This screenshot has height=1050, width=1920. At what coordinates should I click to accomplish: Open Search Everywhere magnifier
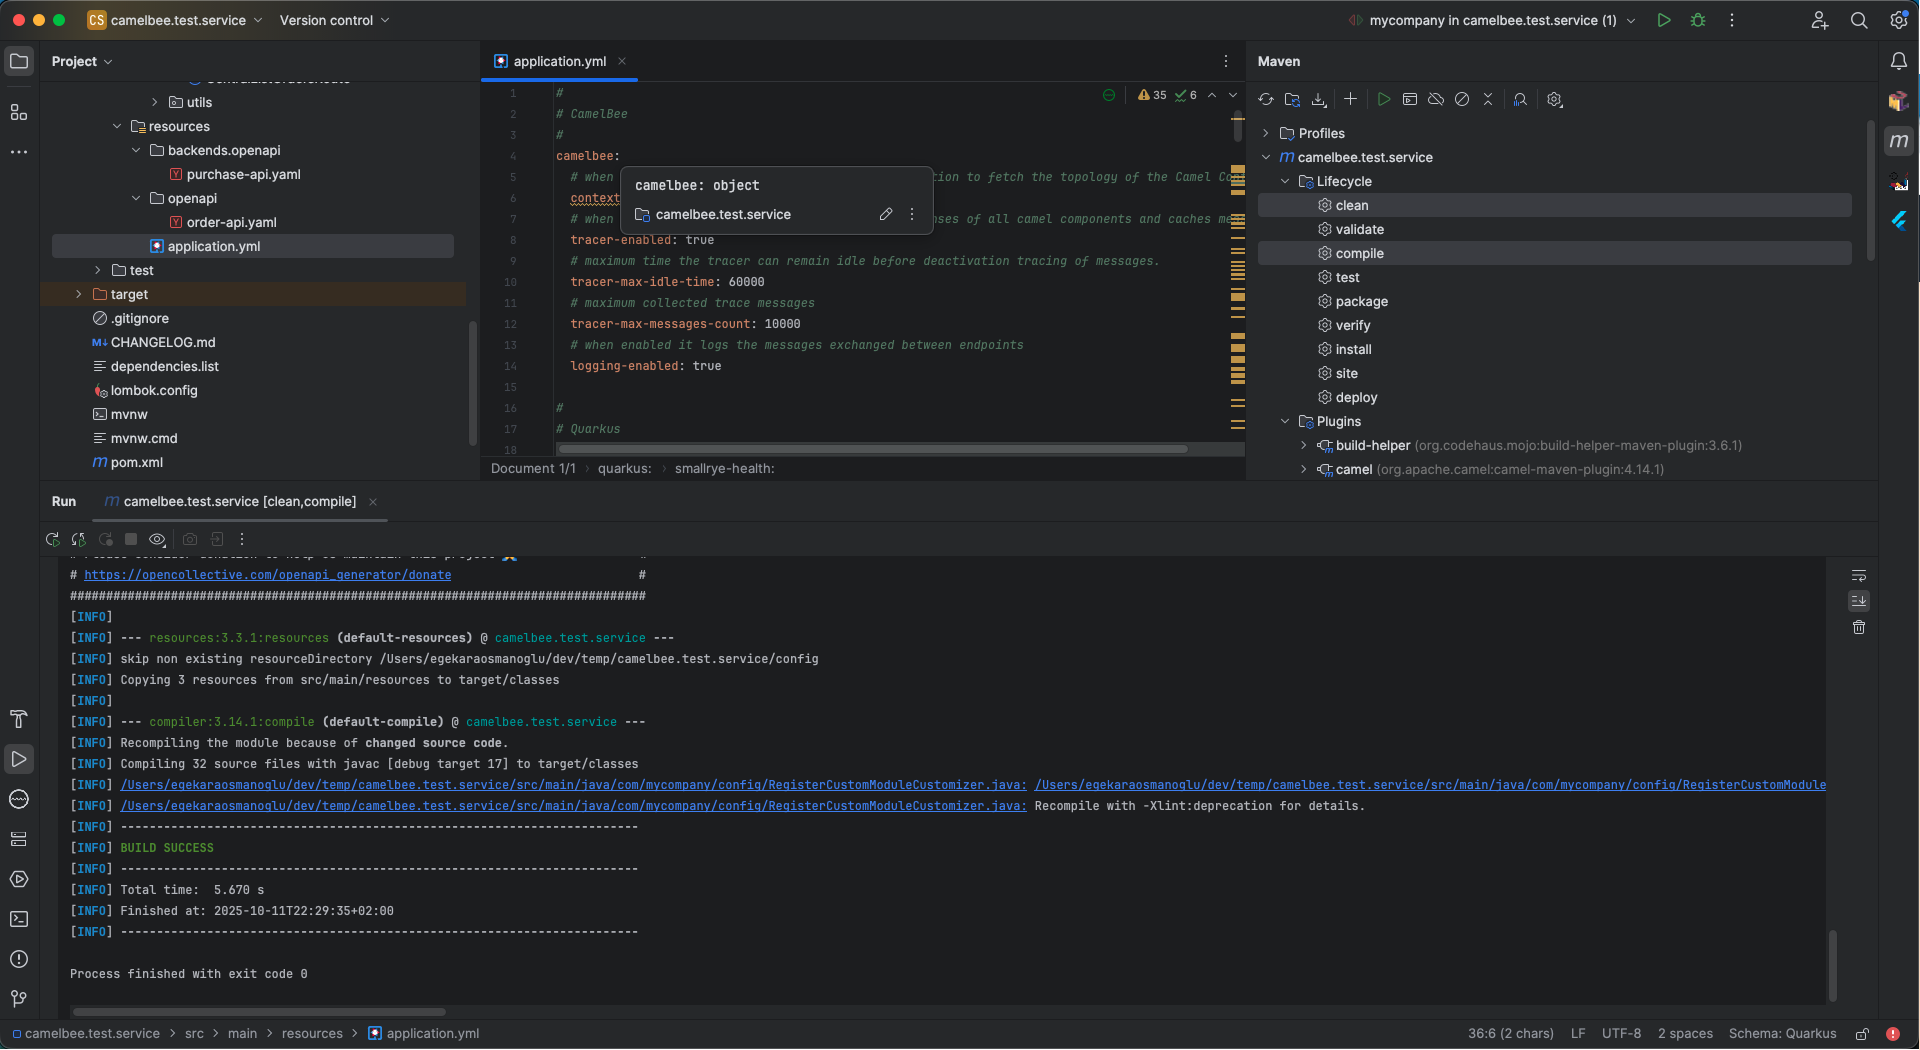pyautogui.click(x=1858, y=20)
